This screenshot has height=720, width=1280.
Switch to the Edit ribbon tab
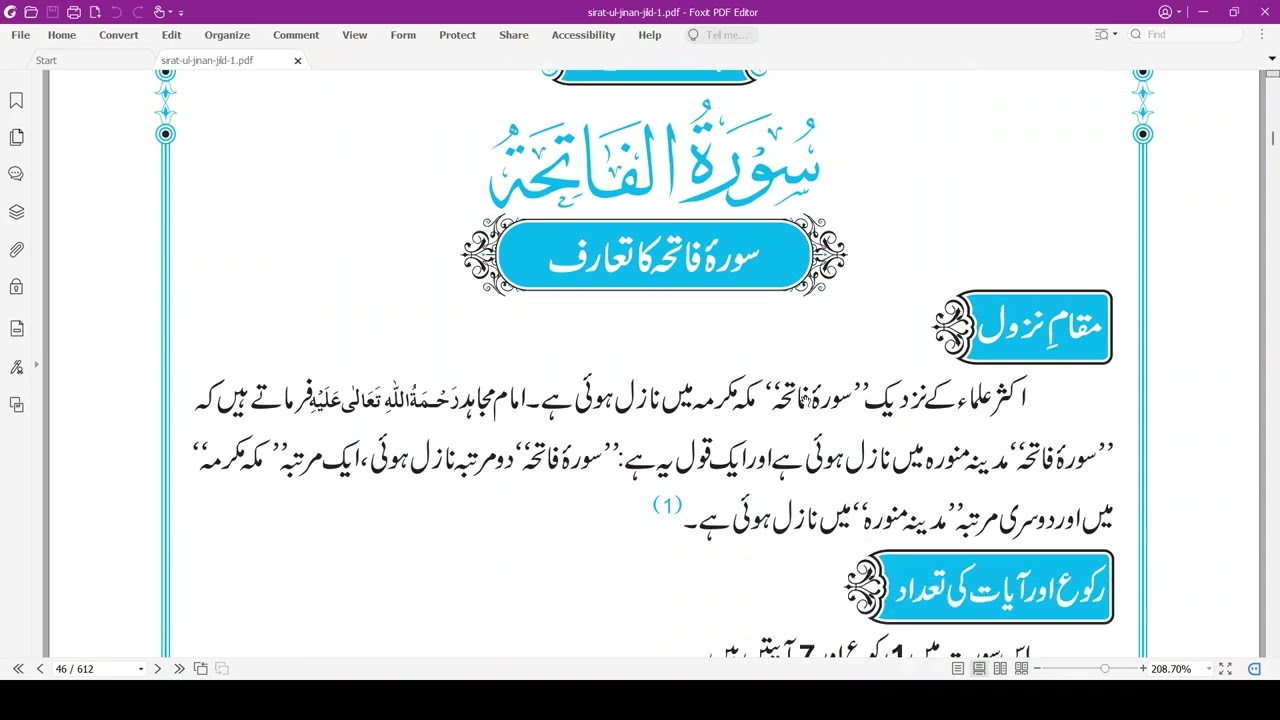[x=172, y=35]
